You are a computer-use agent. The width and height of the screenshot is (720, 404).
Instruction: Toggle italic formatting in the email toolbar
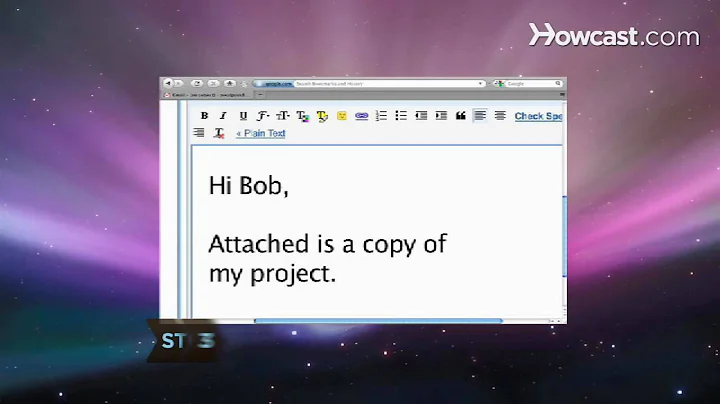223,116
